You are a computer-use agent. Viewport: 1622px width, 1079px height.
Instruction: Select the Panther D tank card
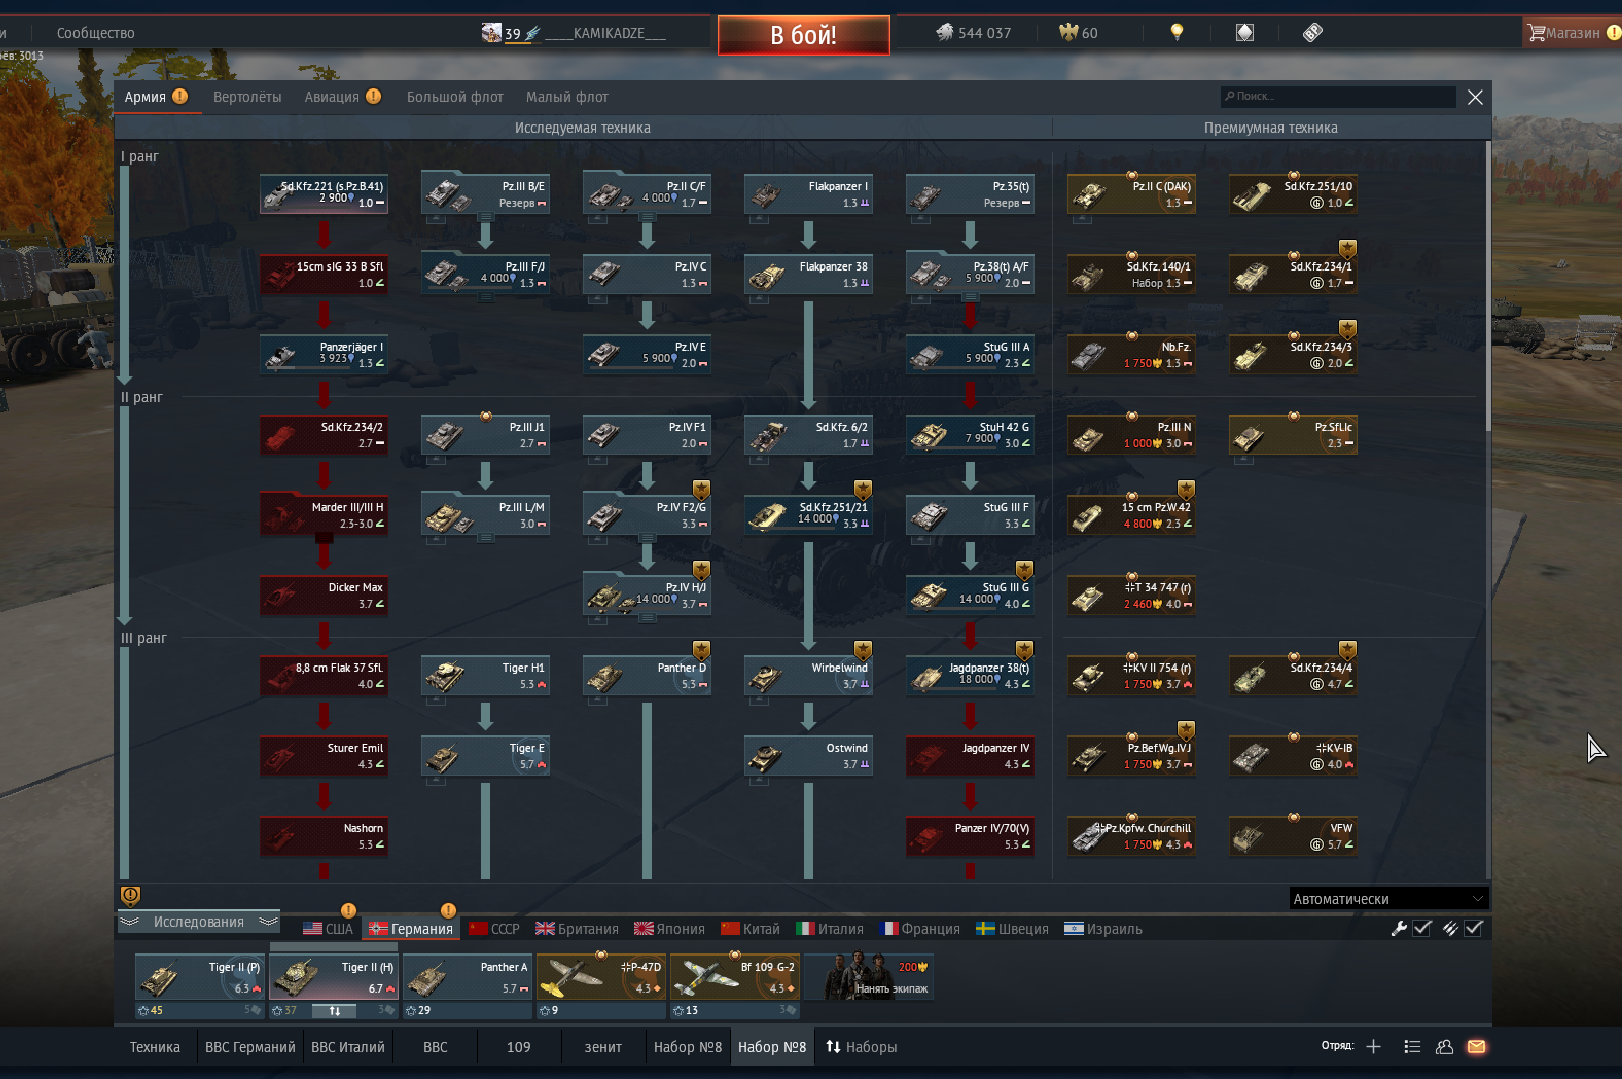(647, 675)
